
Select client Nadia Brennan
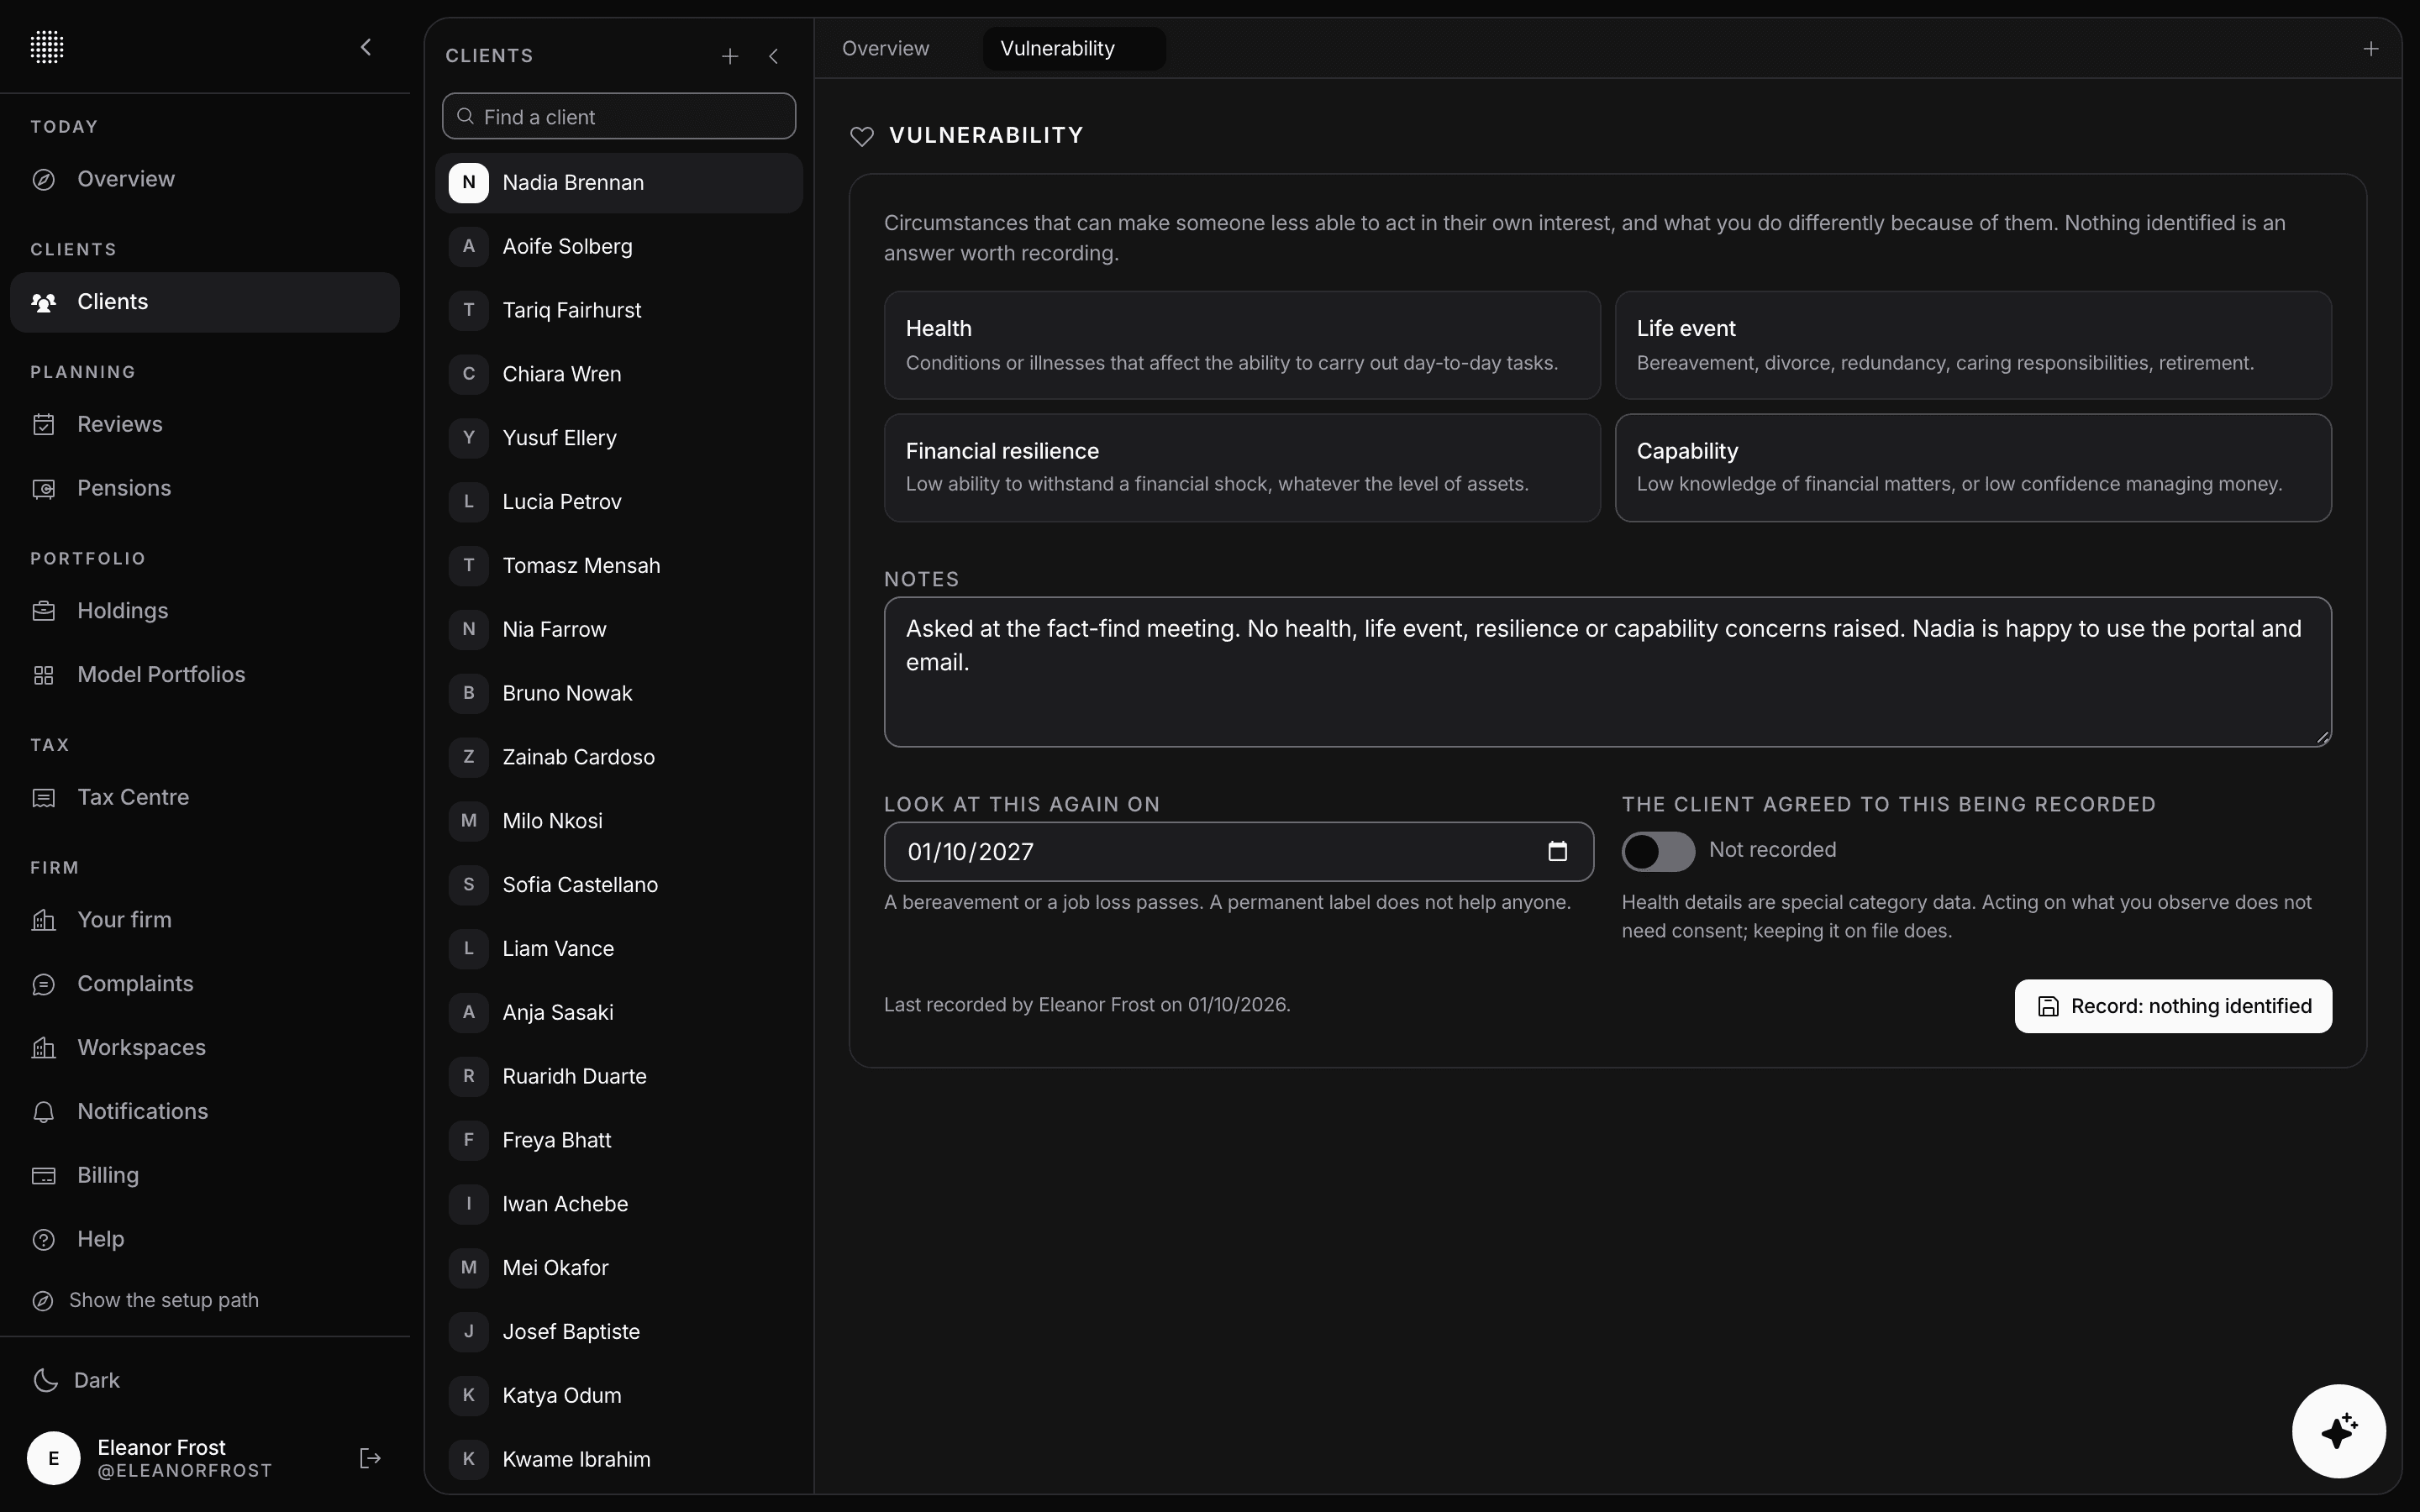(x=619, y=183)
